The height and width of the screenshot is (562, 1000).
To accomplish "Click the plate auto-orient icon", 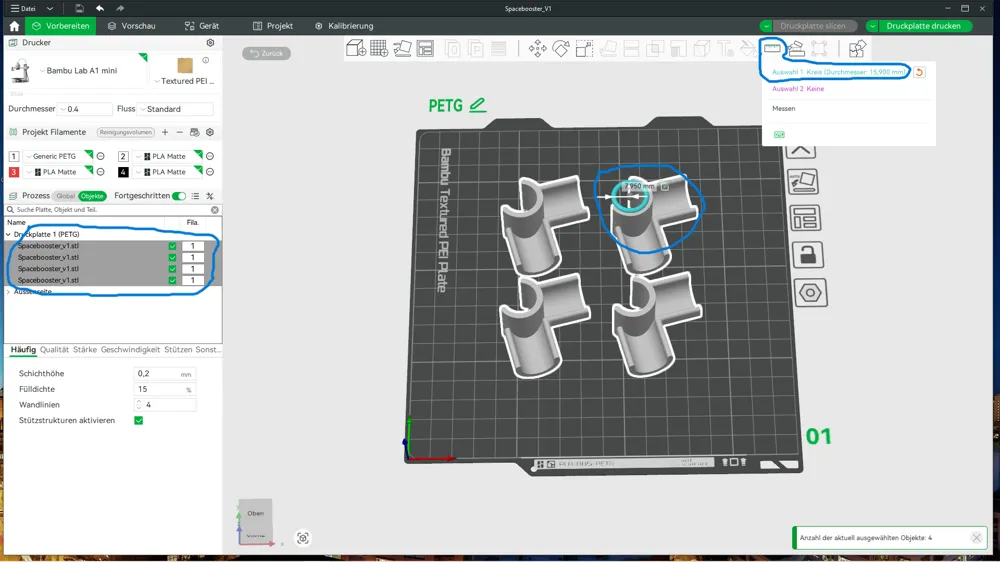I will click(803, 182).
